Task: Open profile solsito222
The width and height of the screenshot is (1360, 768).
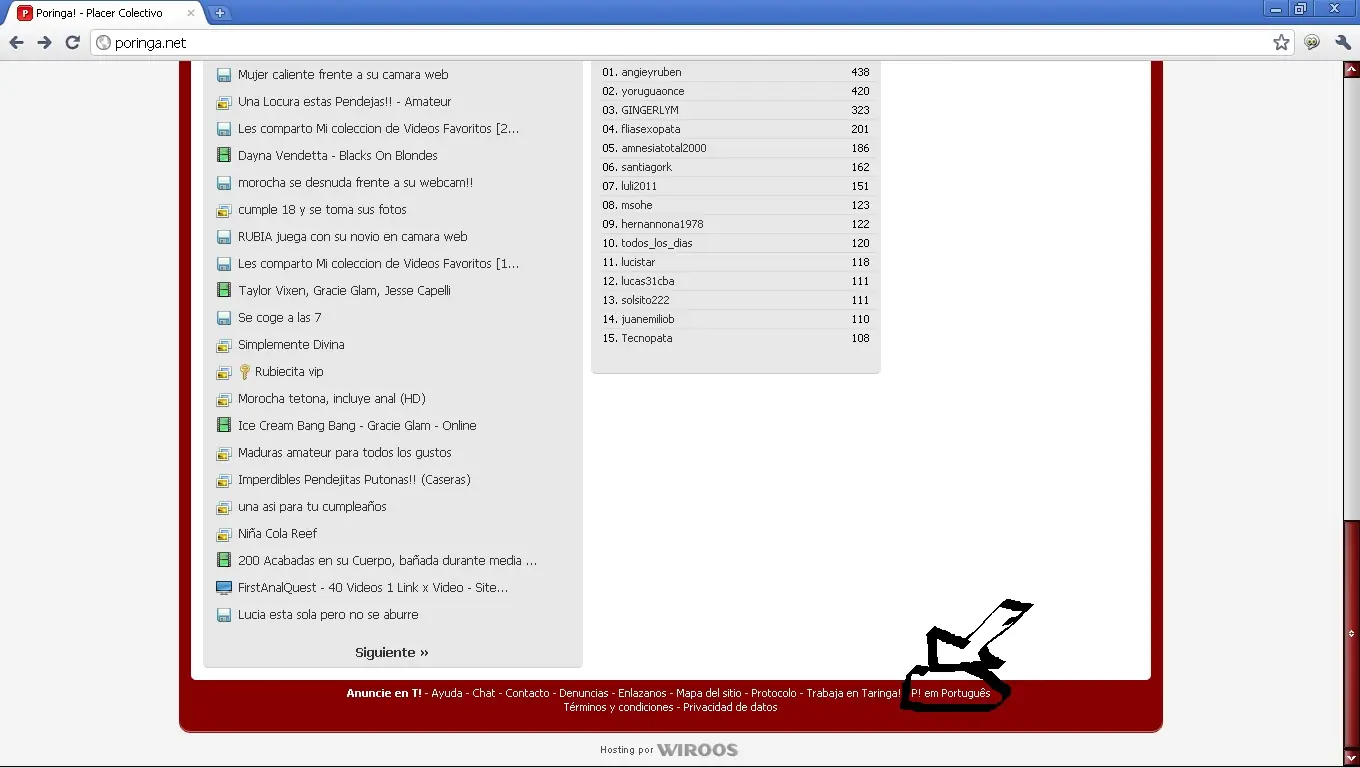Action: [645, 300]
